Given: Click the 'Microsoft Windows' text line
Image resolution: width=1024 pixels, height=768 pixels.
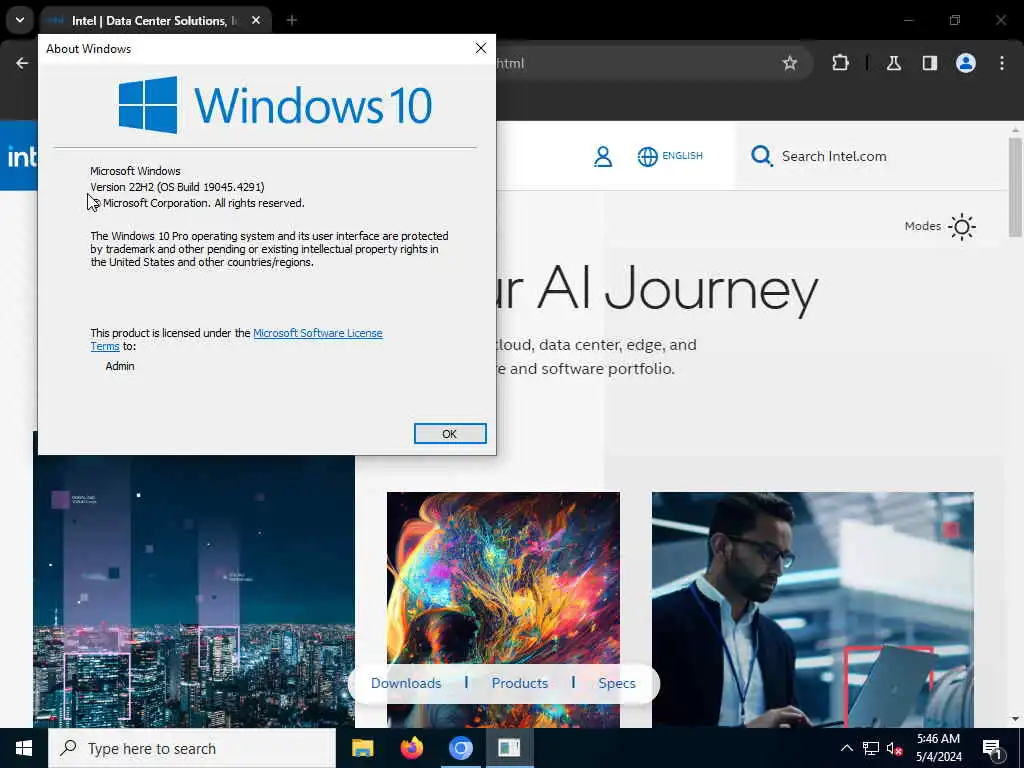Looking at the screenshot, I should click(x=135, y=171).
